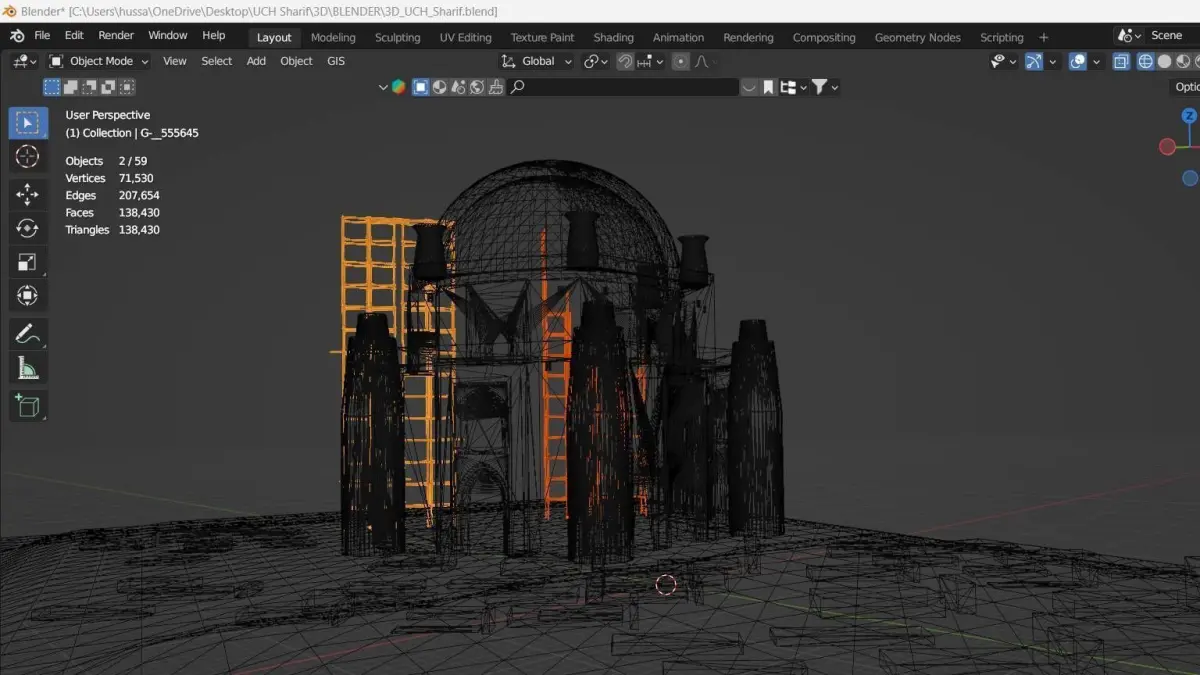Toggle viewport gizmos display
1200x675 pixels.
point(1034,61)
